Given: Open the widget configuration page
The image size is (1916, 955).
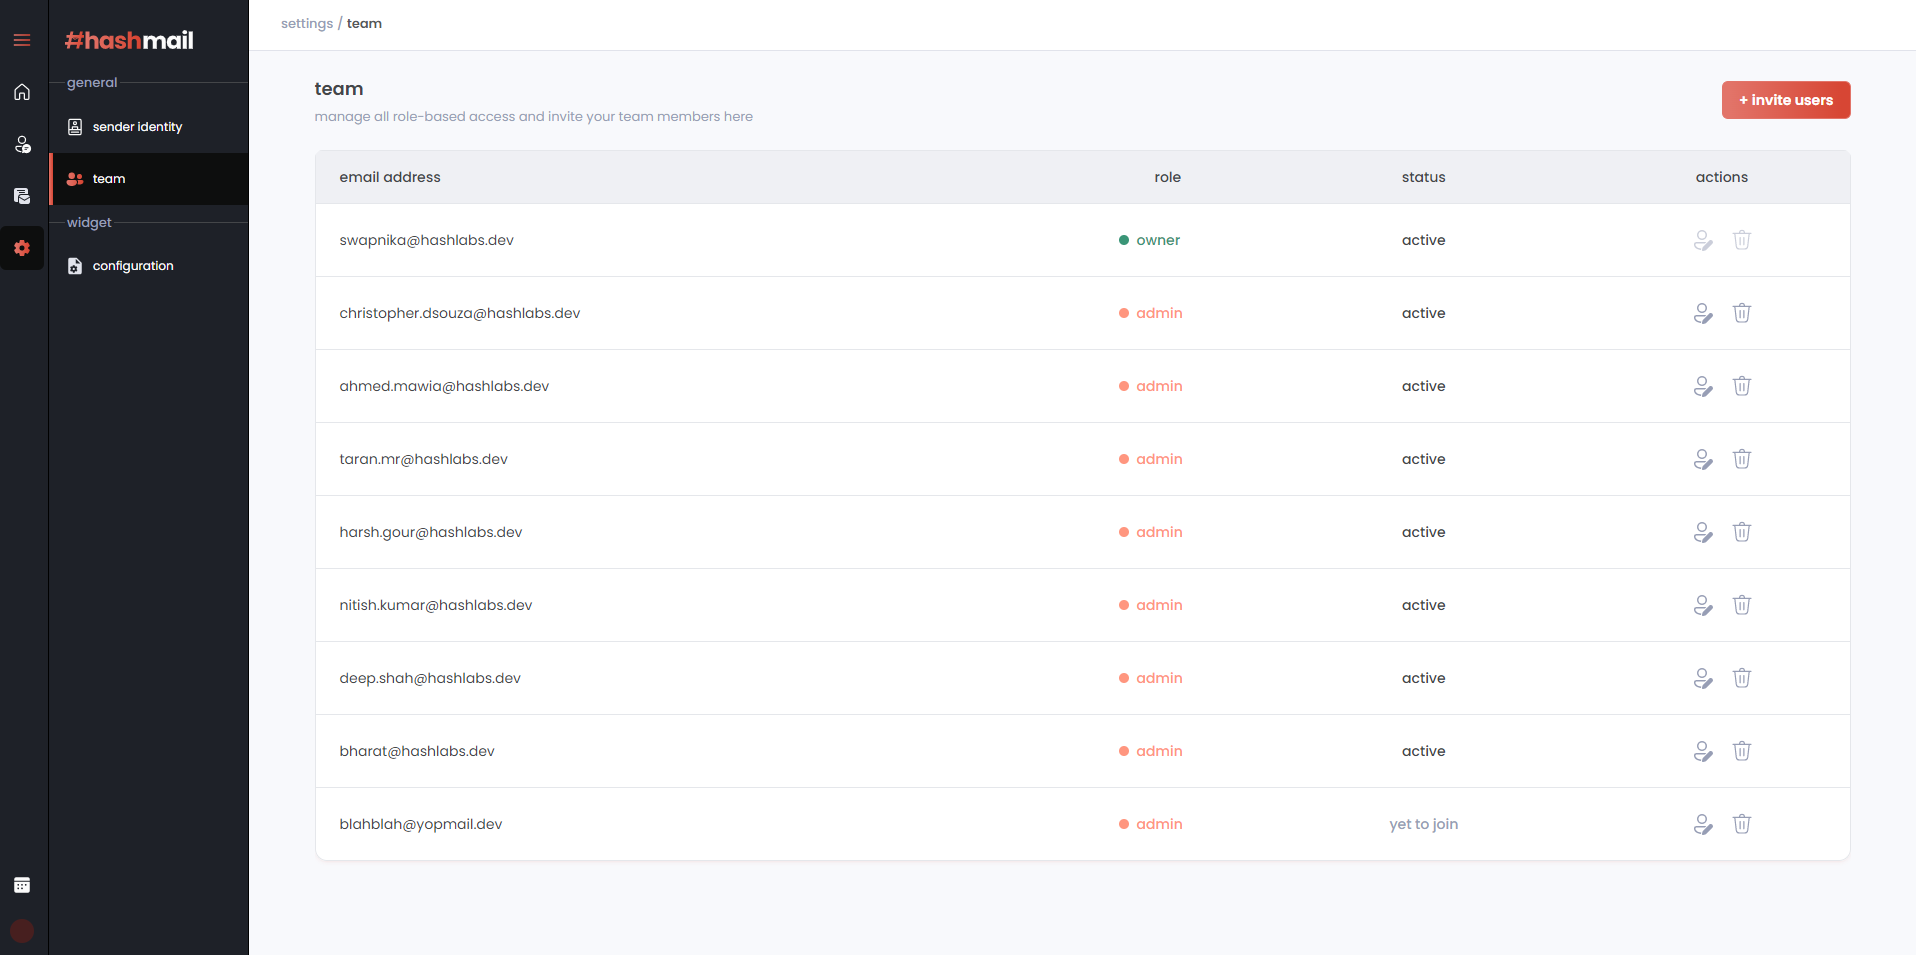Looking at the screenshot, I should click(149, 266).
